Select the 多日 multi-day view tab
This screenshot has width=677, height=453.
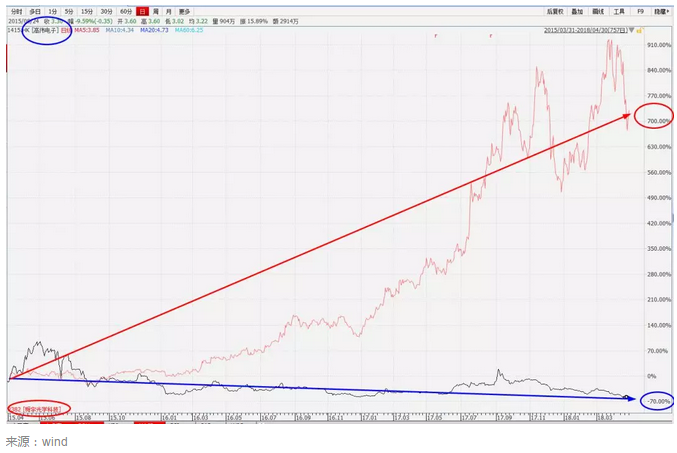35,11
